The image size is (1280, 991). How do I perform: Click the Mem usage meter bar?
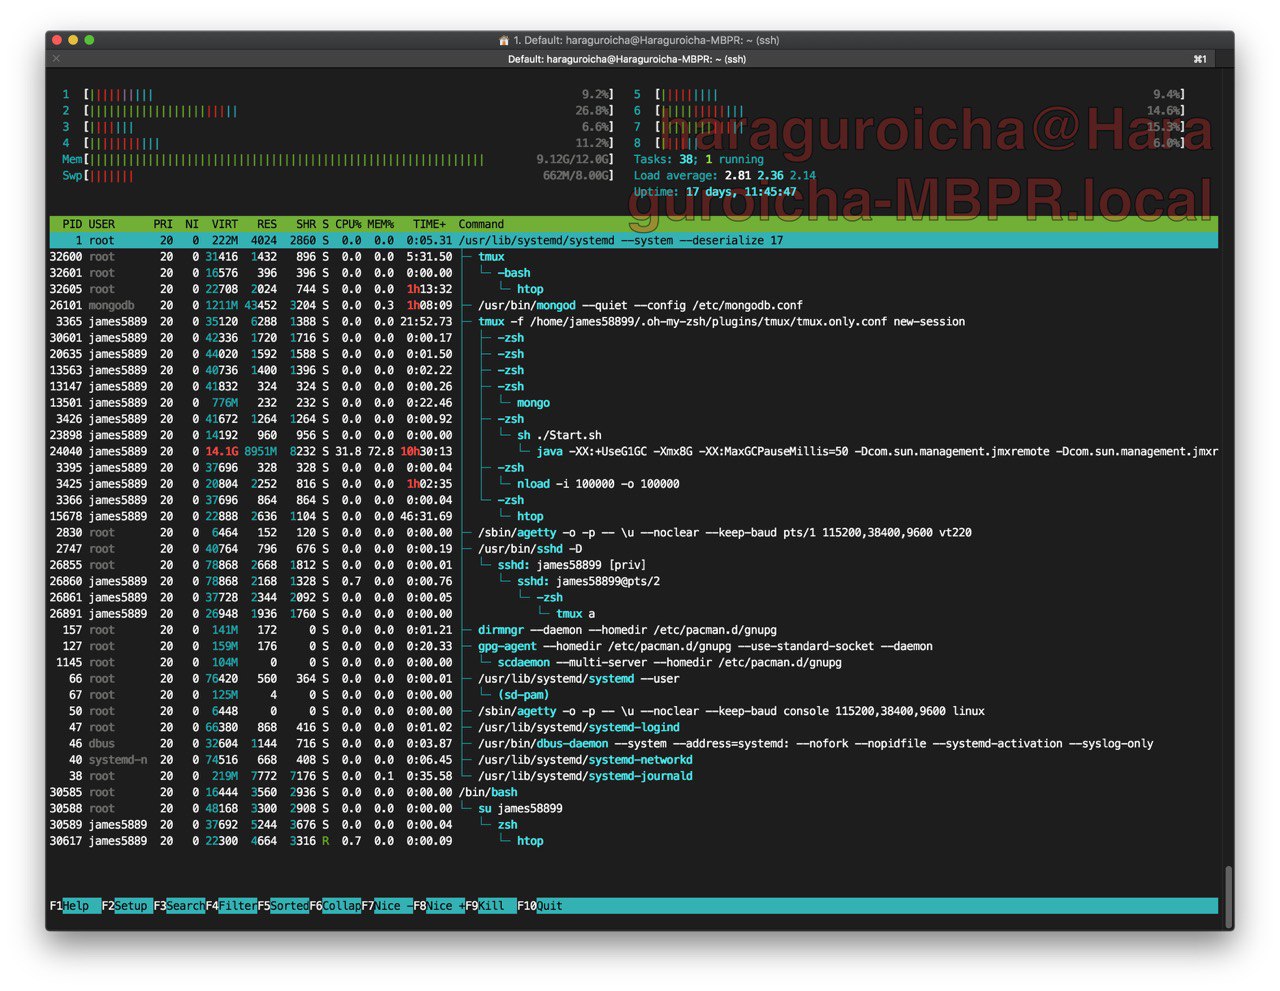(x=337, y=159)
